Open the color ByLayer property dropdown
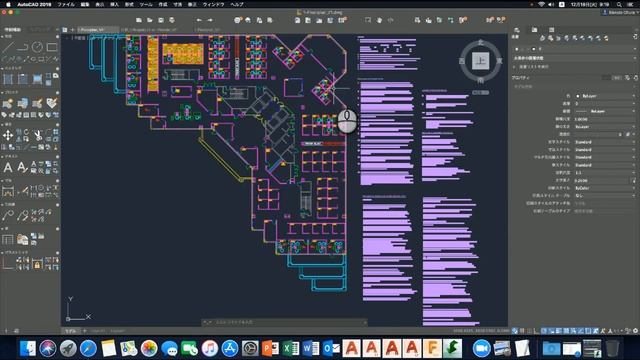 tap(605, 96)
